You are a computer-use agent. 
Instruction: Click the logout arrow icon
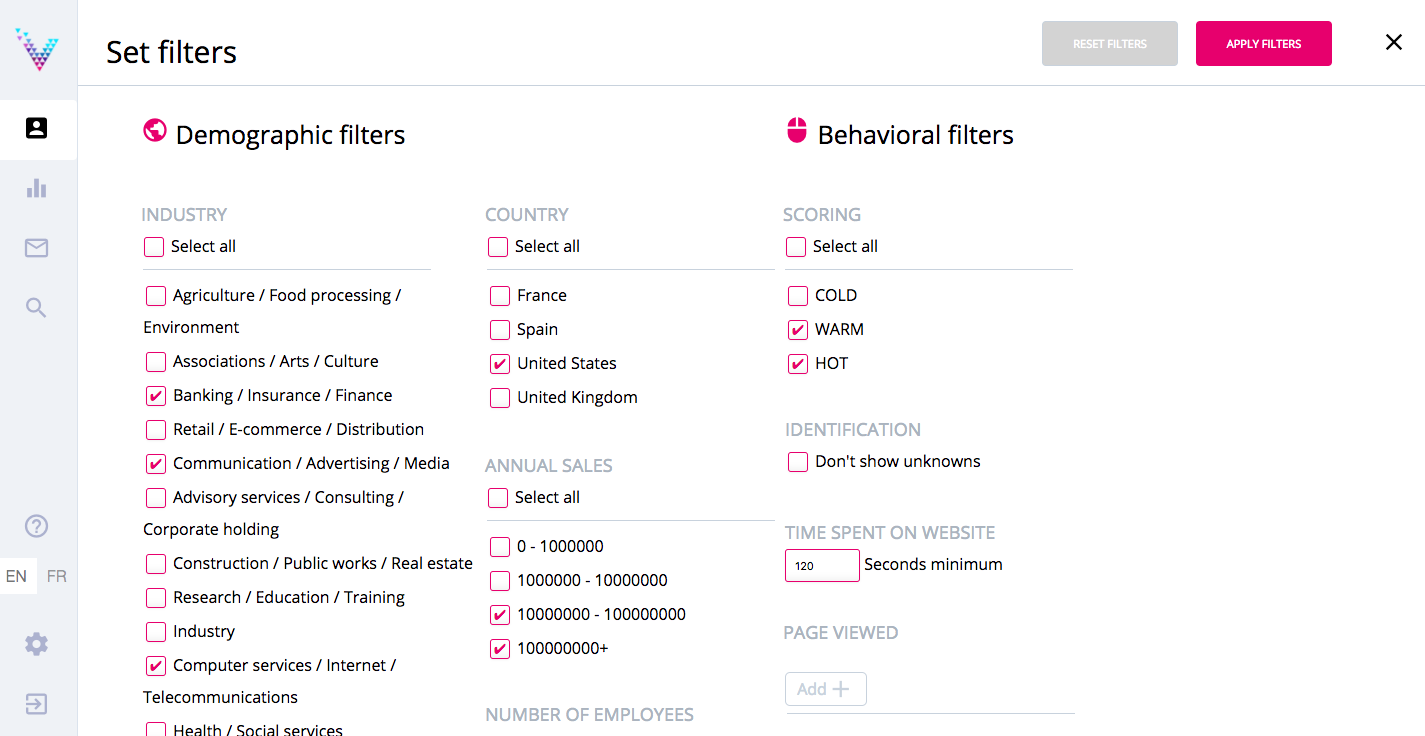pos(37,704)
